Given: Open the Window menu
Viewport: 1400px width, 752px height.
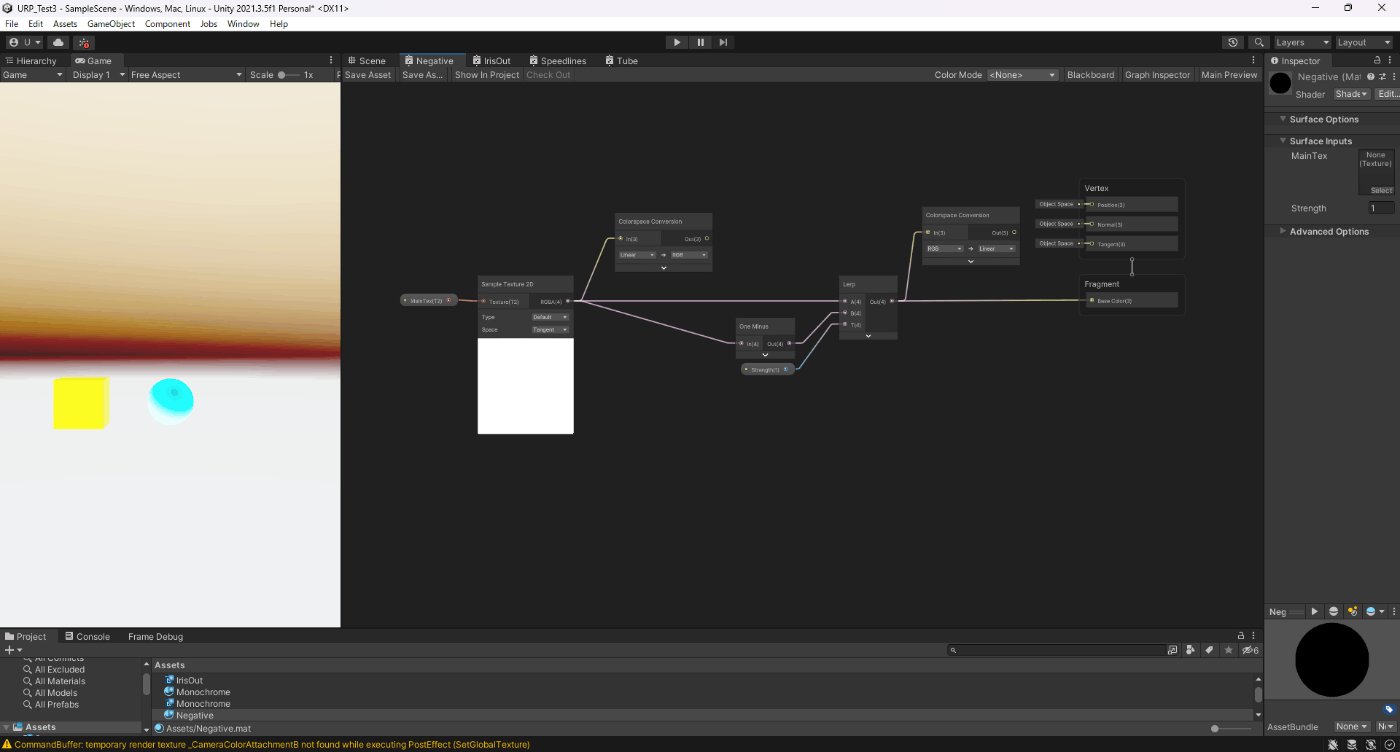Looking at the screenshot, I should (243, 24).
